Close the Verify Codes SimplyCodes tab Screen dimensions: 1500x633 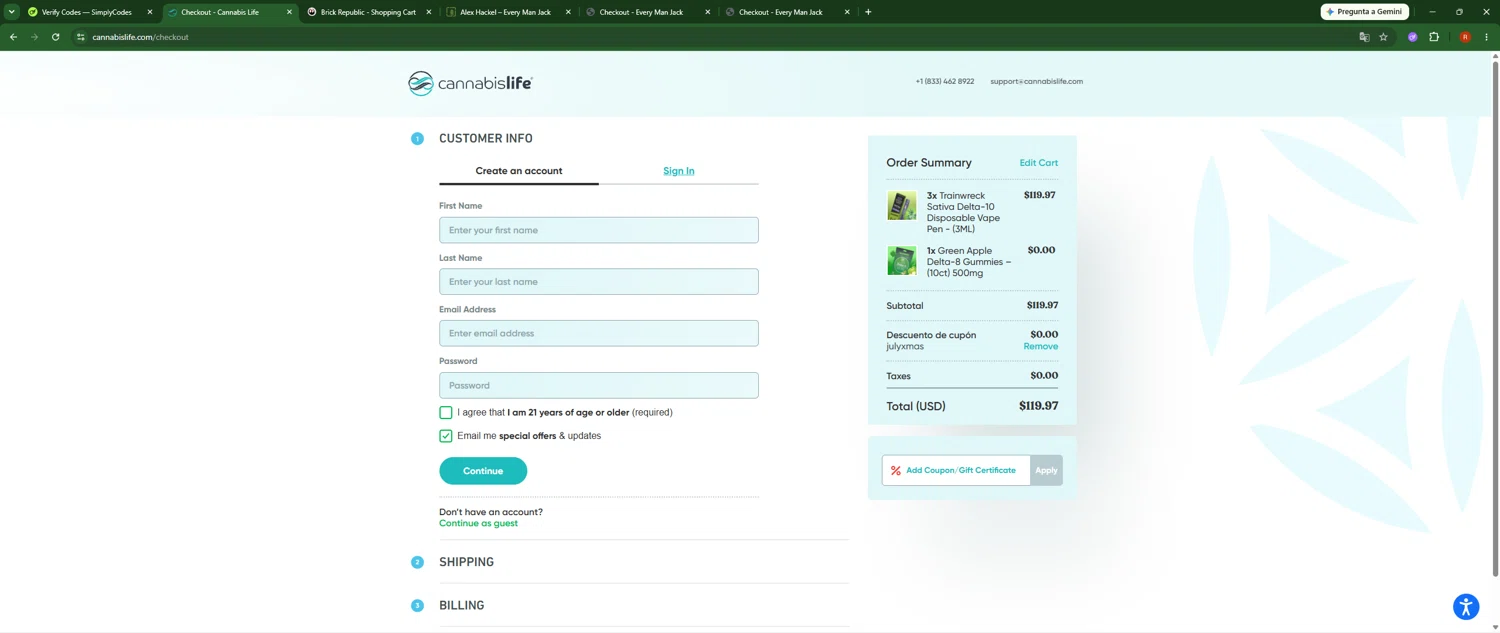[150, 12]
